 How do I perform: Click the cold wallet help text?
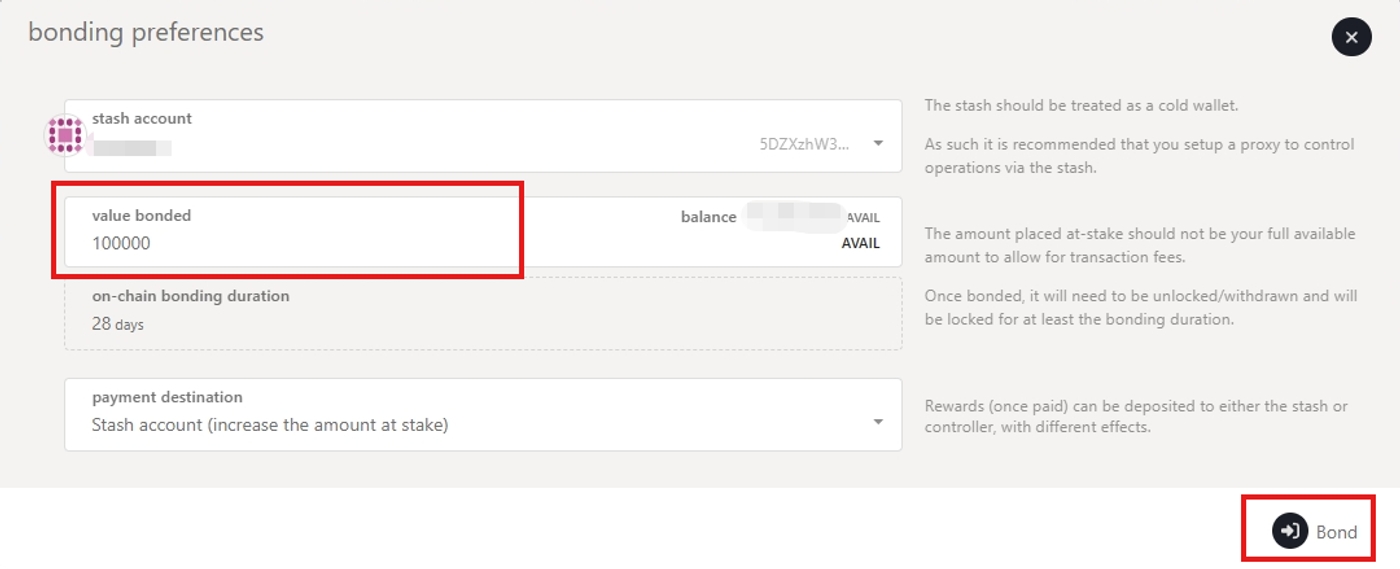tap(1081, 105)
